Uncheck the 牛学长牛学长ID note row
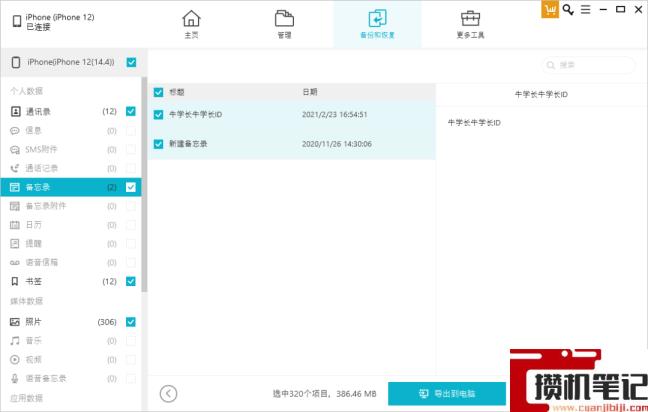Image resolution: width=648 pixels, height=412 pixels. [158, 114]
